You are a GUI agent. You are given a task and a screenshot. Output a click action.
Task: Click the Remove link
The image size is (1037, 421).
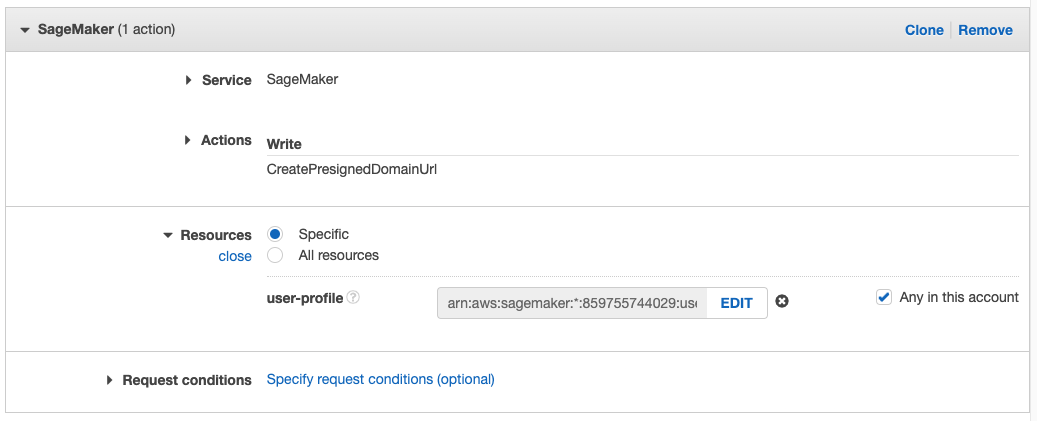tap(985, 30)
